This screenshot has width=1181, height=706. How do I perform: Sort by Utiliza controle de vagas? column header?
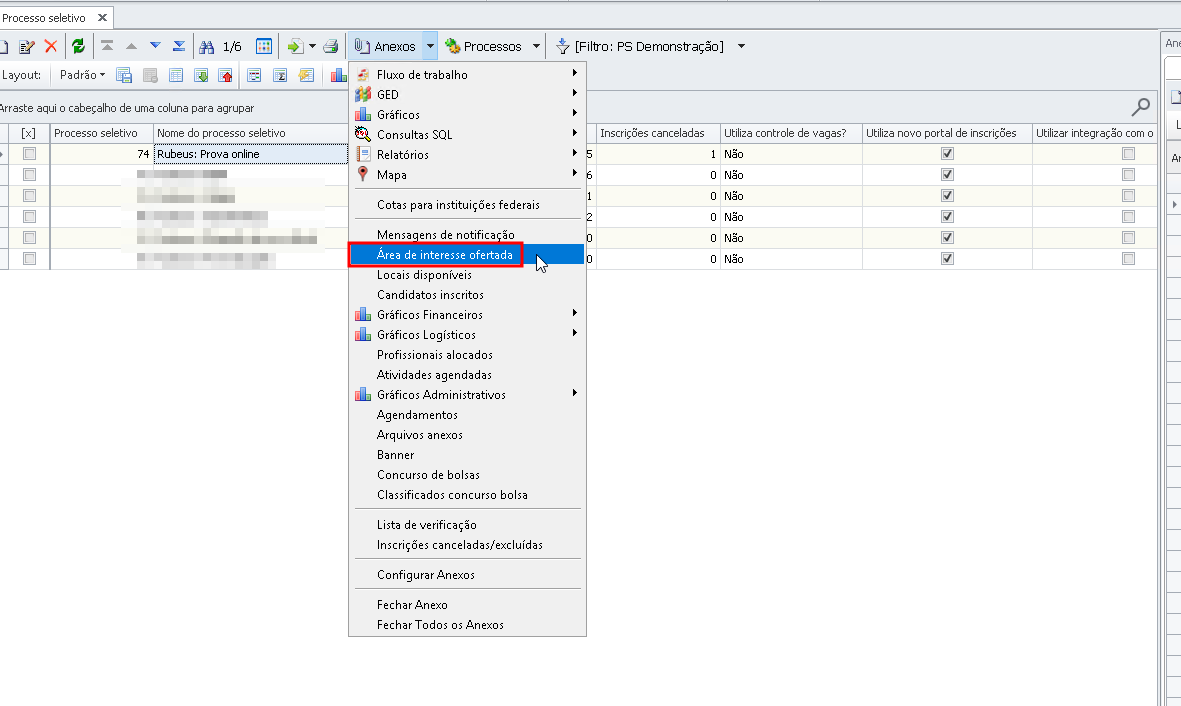pyautogui.click(x=791, y=133)
